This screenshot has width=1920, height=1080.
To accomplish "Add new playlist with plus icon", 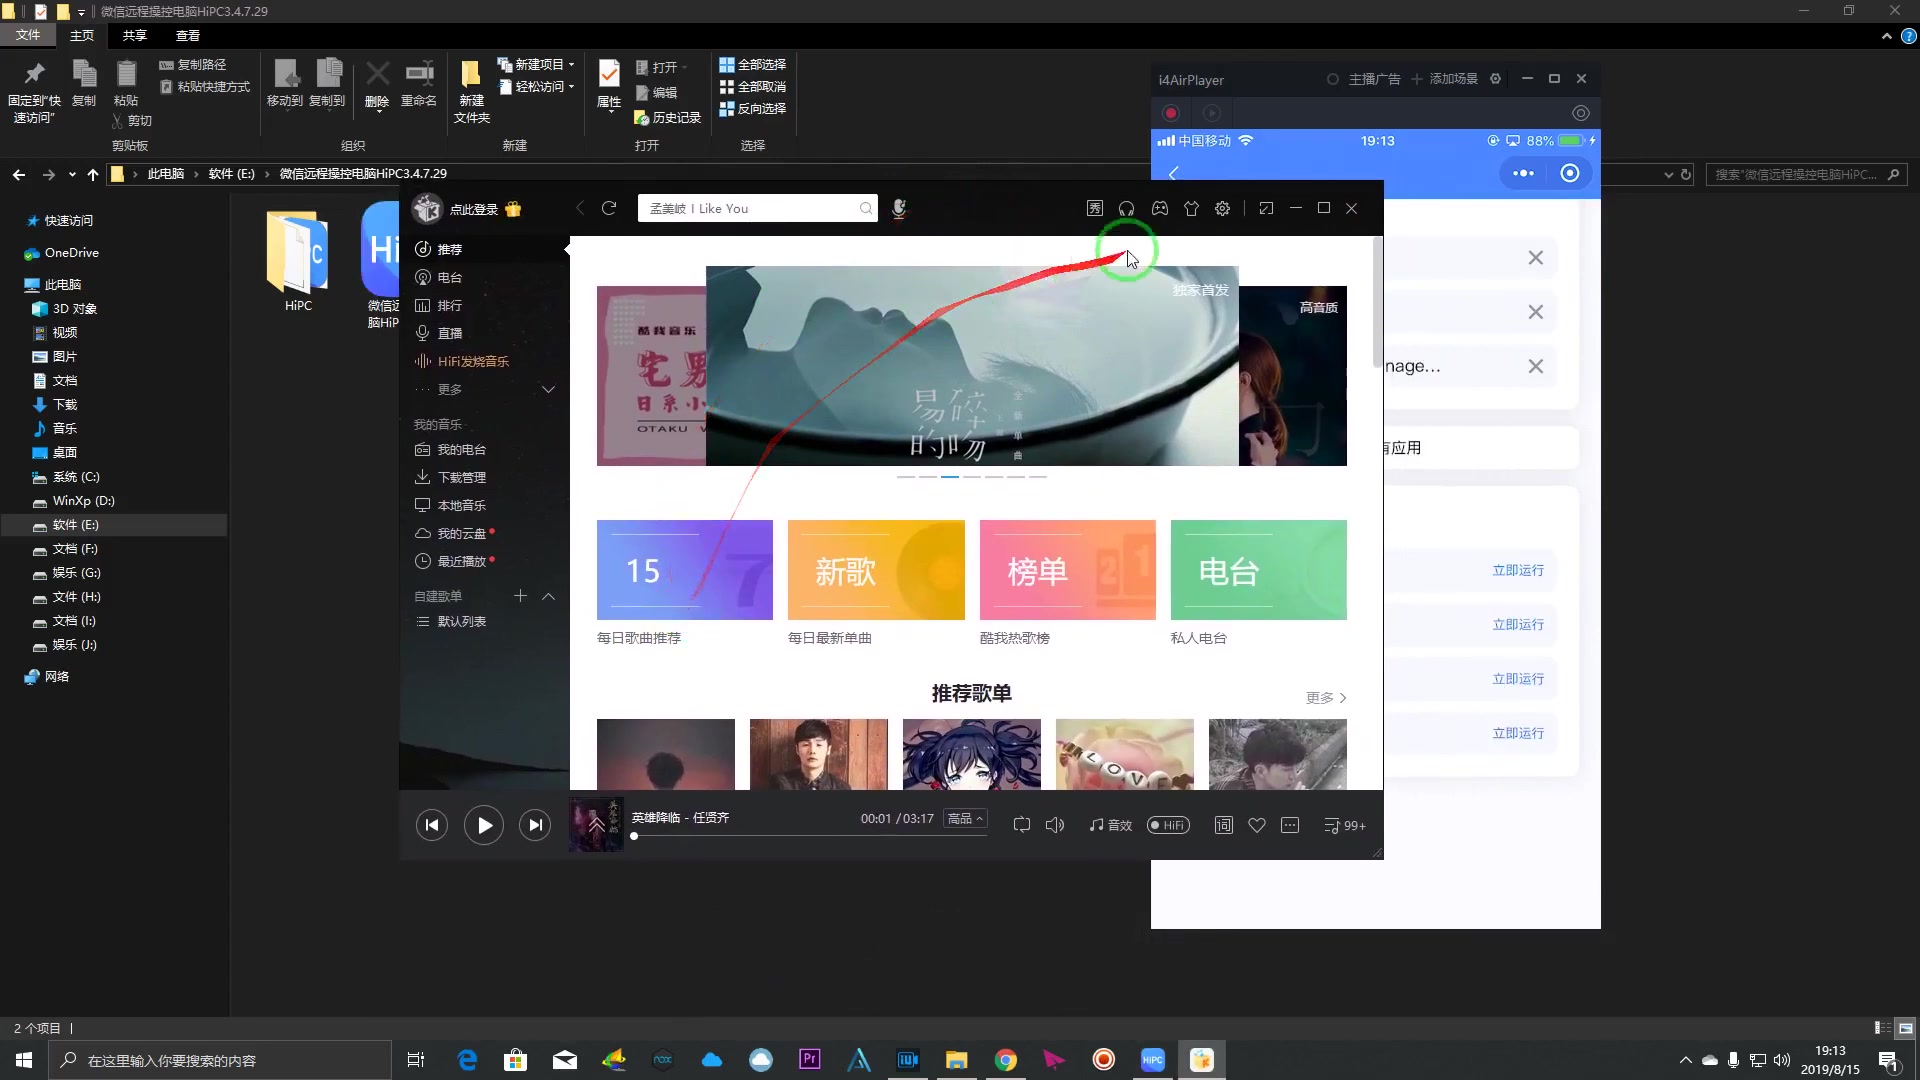I will (520, 596).
